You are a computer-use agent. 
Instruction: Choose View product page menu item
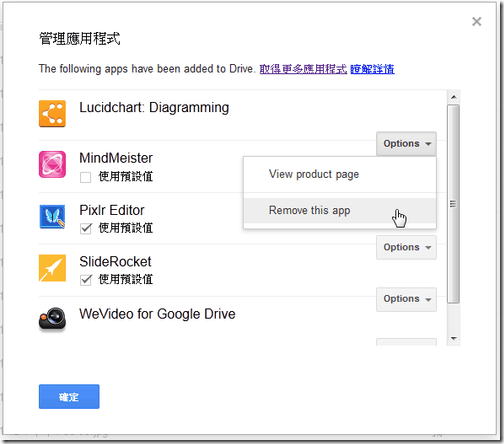pos(340,174)
